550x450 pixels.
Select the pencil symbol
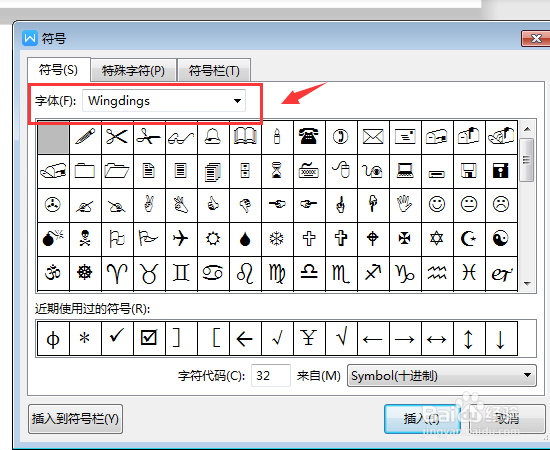click(x=85, y=136)
